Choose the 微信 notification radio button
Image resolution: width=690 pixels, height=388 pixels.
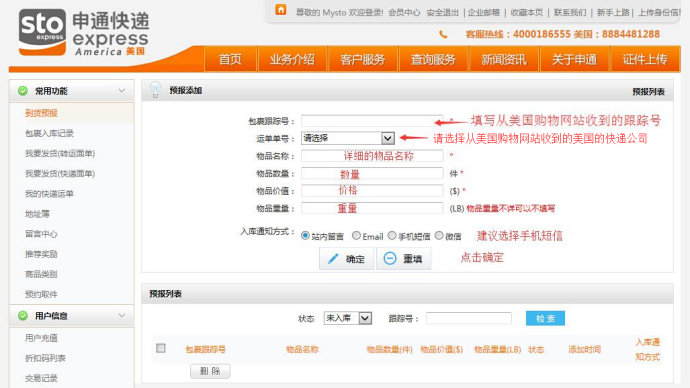click(439, 236)
